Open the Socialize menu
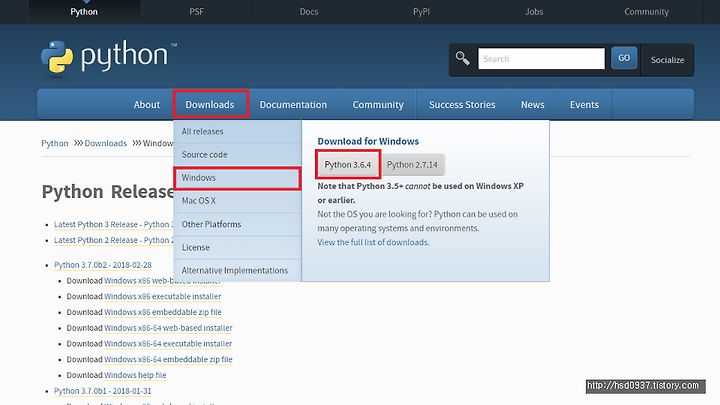The height and width of the screenshot is (405, 720). tap(667, 60)
